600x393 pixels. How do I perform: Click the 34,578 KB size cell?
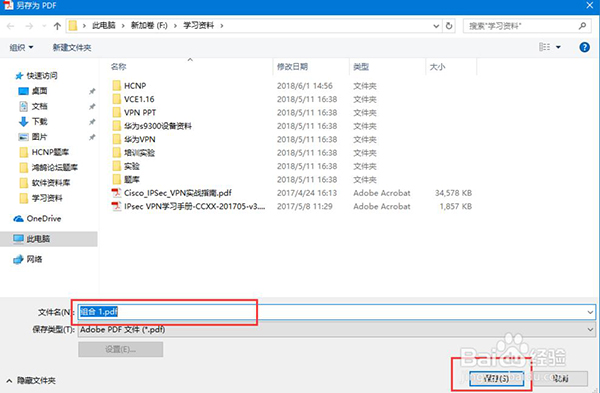[x=453, y=193]
